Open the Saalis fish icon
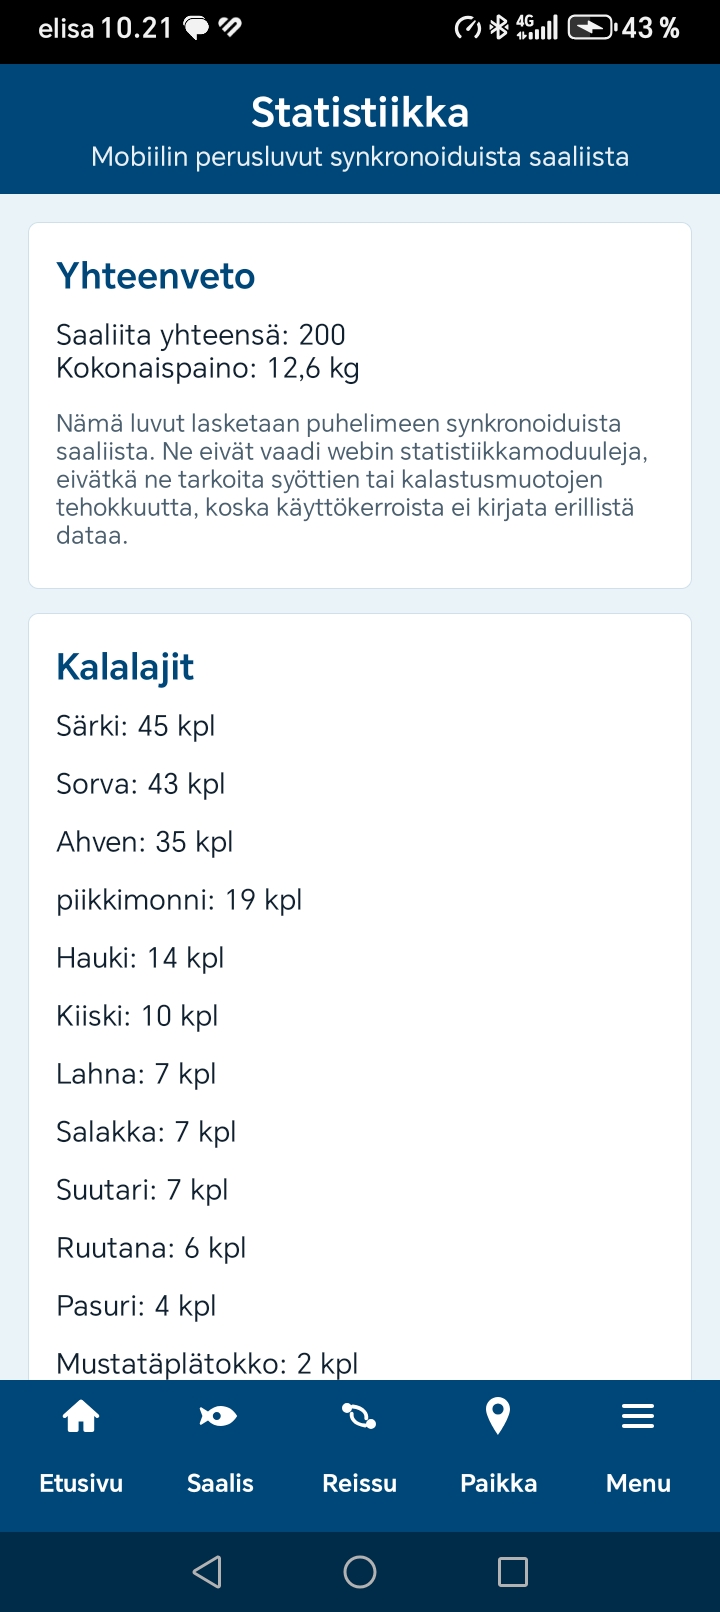The height and width of the screenshot is (1612, 720). point(219,1416)
